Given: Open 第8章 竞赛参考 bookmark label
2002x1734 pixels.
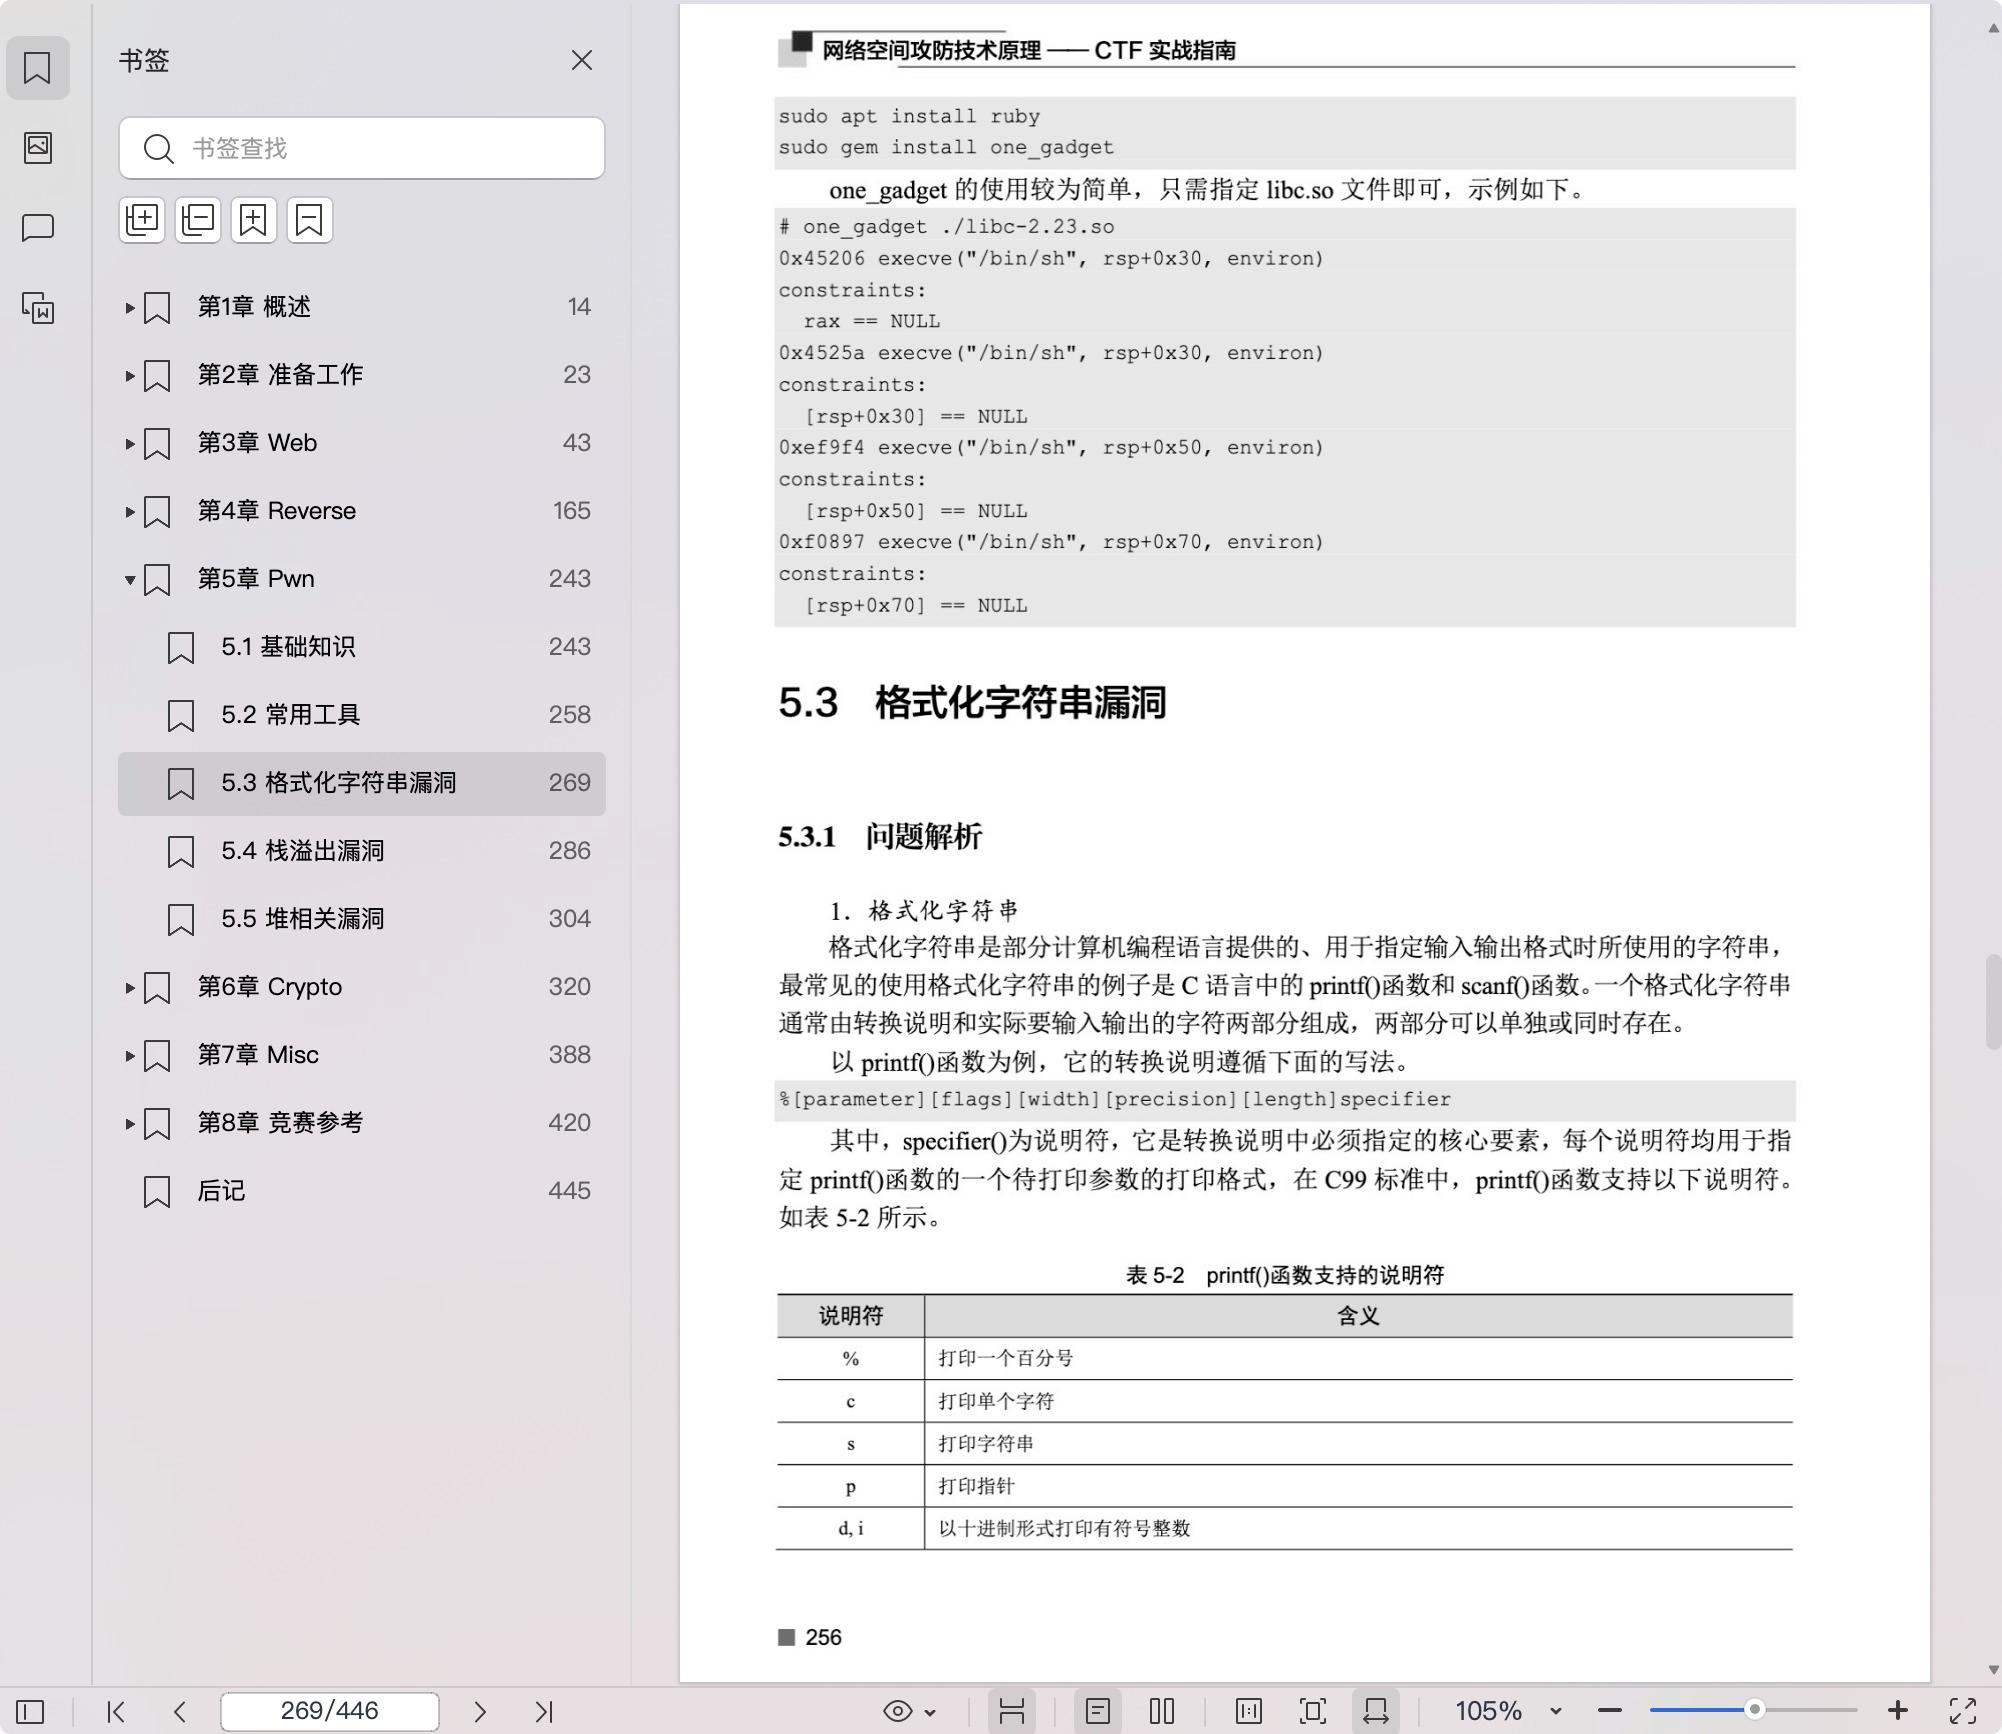Looking at the screenshot, I should [280, 1123].
